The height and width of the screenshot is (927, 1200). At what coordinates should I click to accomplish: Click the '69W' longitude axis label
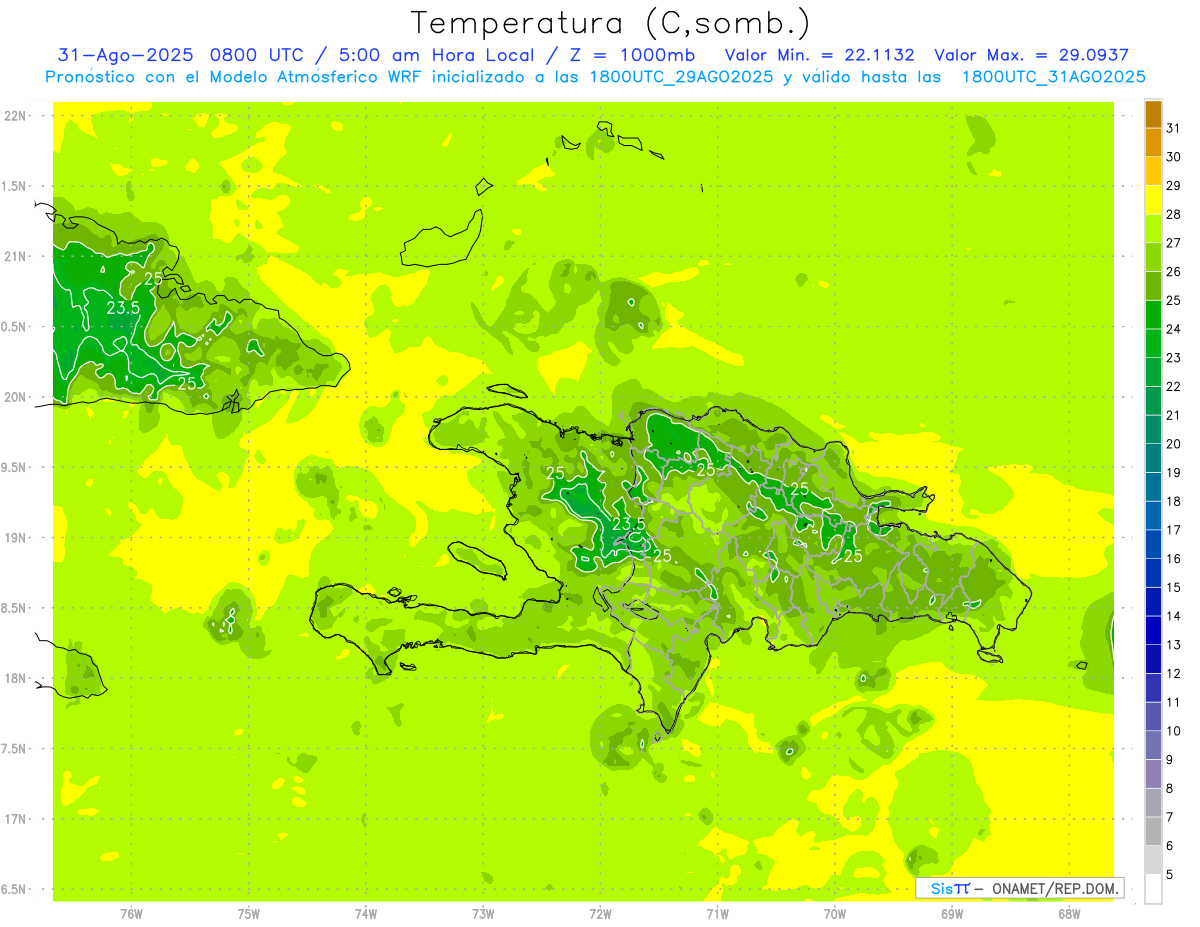coord(952,914)
